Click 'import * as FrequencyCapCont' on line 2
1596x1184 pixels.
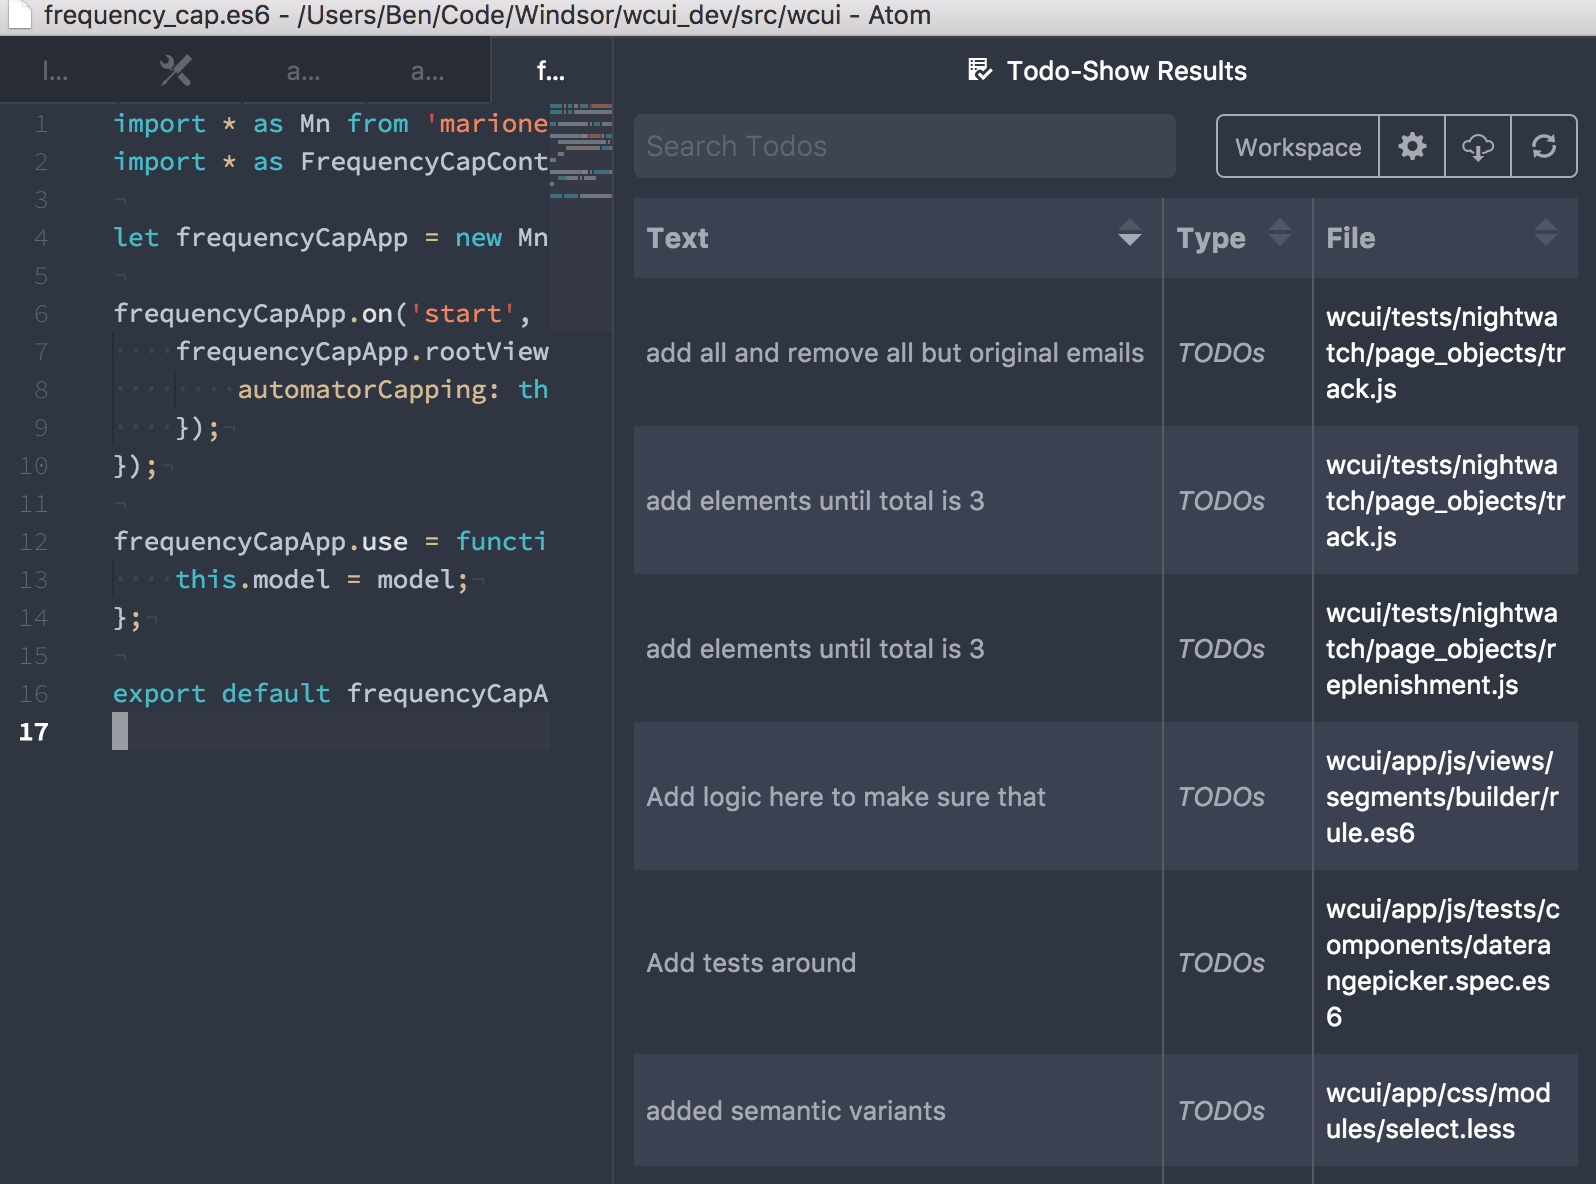330,162
